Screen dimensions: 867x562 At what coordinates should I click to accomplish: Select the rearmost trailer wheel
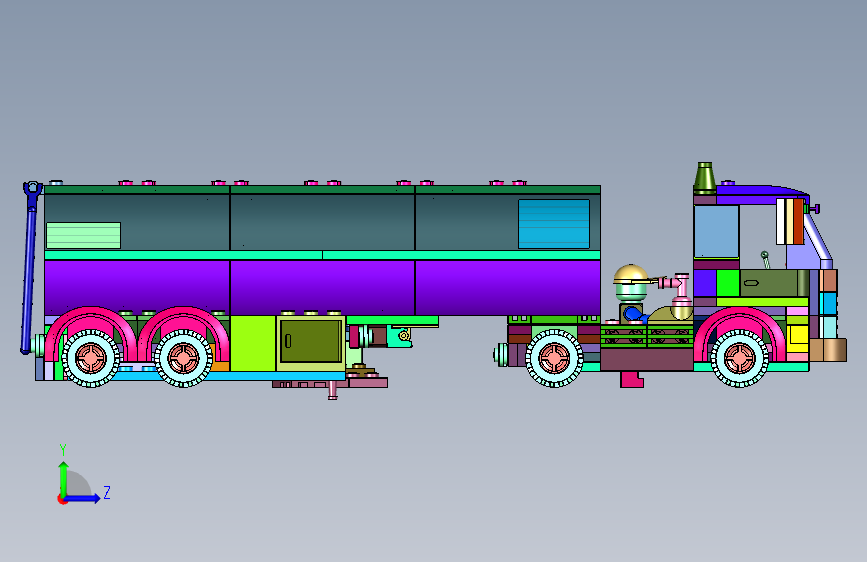[x=91, y=358]
